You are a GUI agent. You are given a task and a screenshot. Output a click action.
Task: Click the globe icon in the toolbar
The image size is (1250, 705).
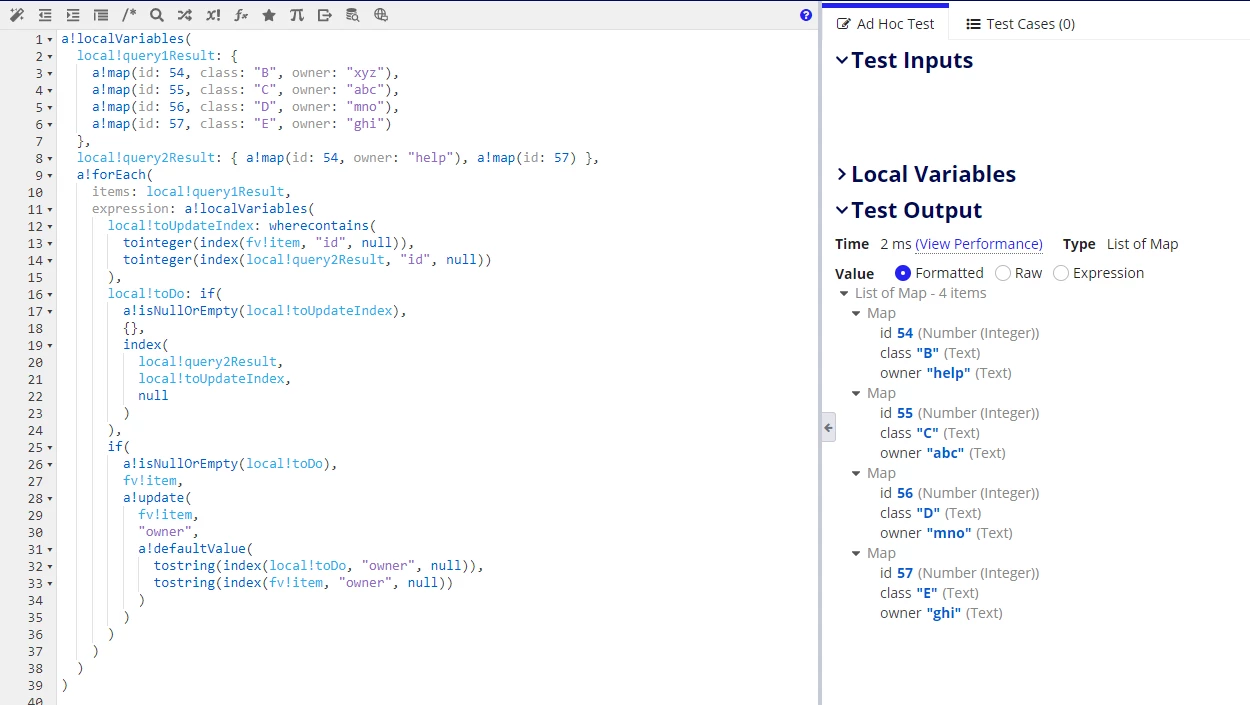(381, 15)
